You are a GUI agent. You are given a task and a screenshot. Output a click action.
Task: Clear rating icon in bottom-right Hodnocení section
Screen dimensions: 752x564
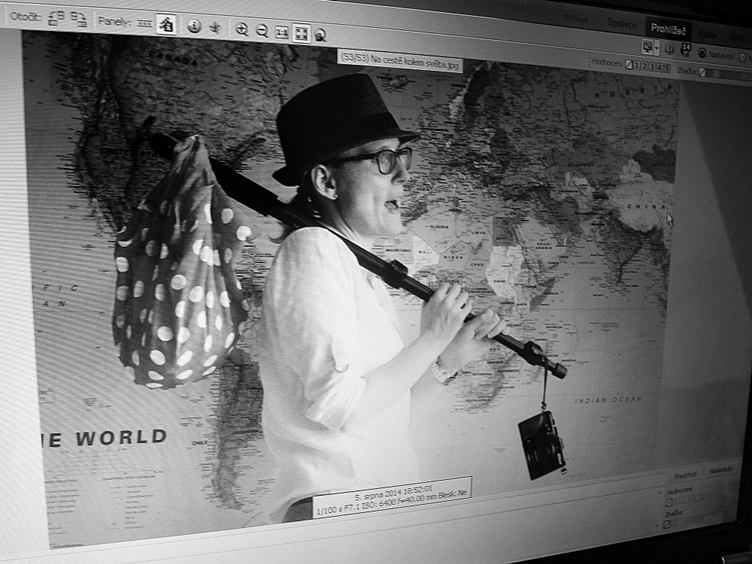(x=669, y=502)
